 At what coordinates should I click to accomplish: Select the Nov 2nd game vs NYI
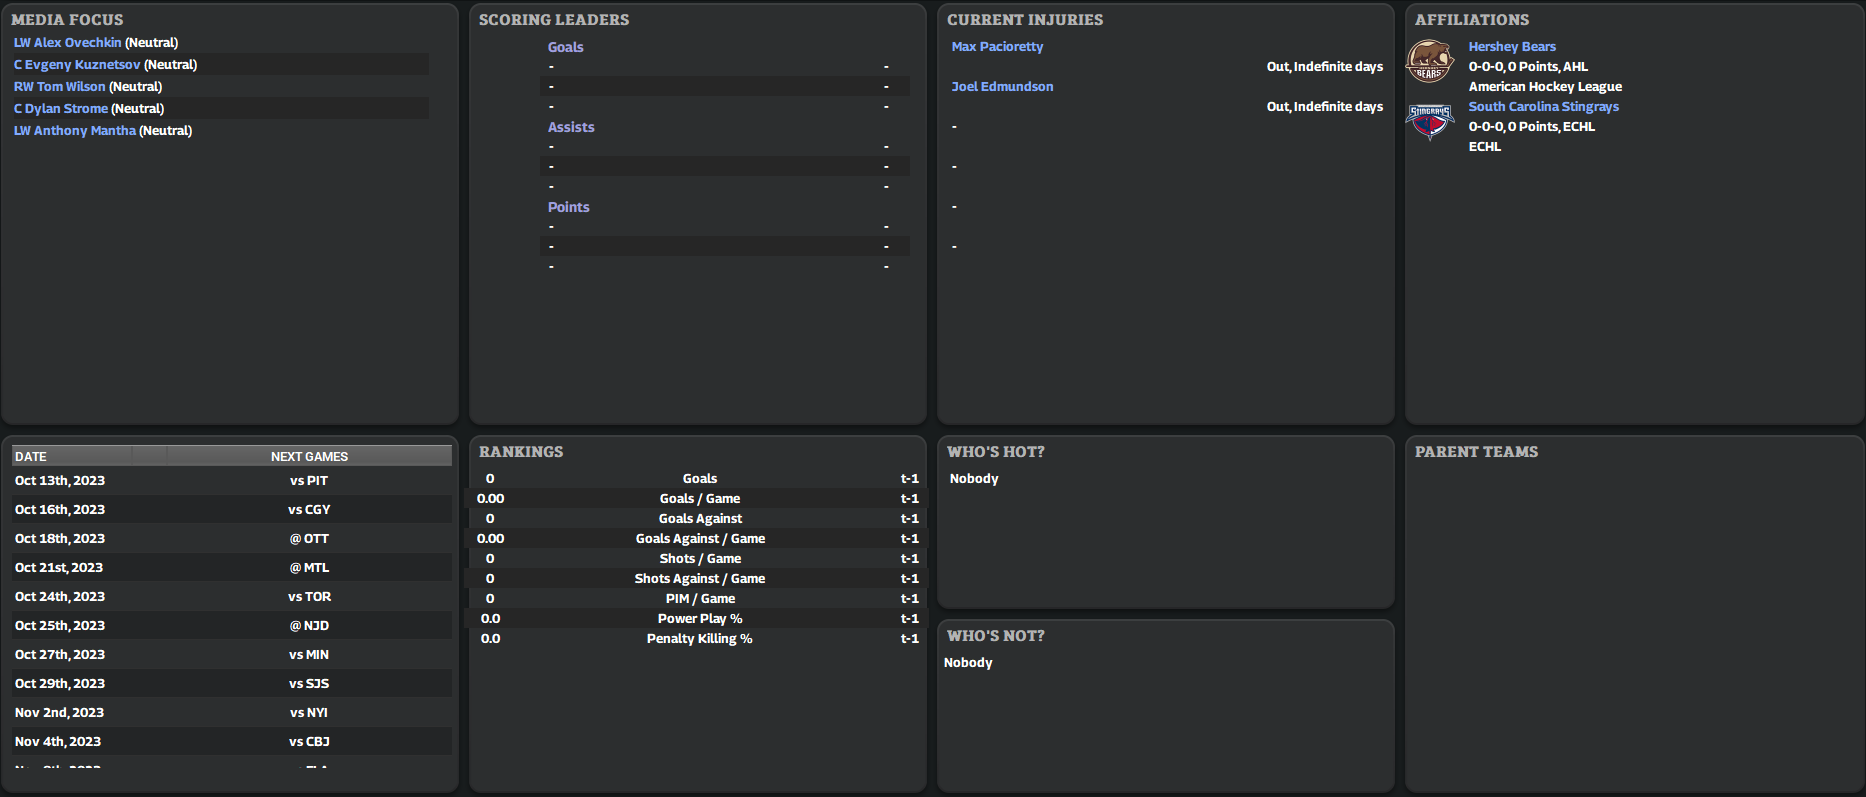click(231, 713)
